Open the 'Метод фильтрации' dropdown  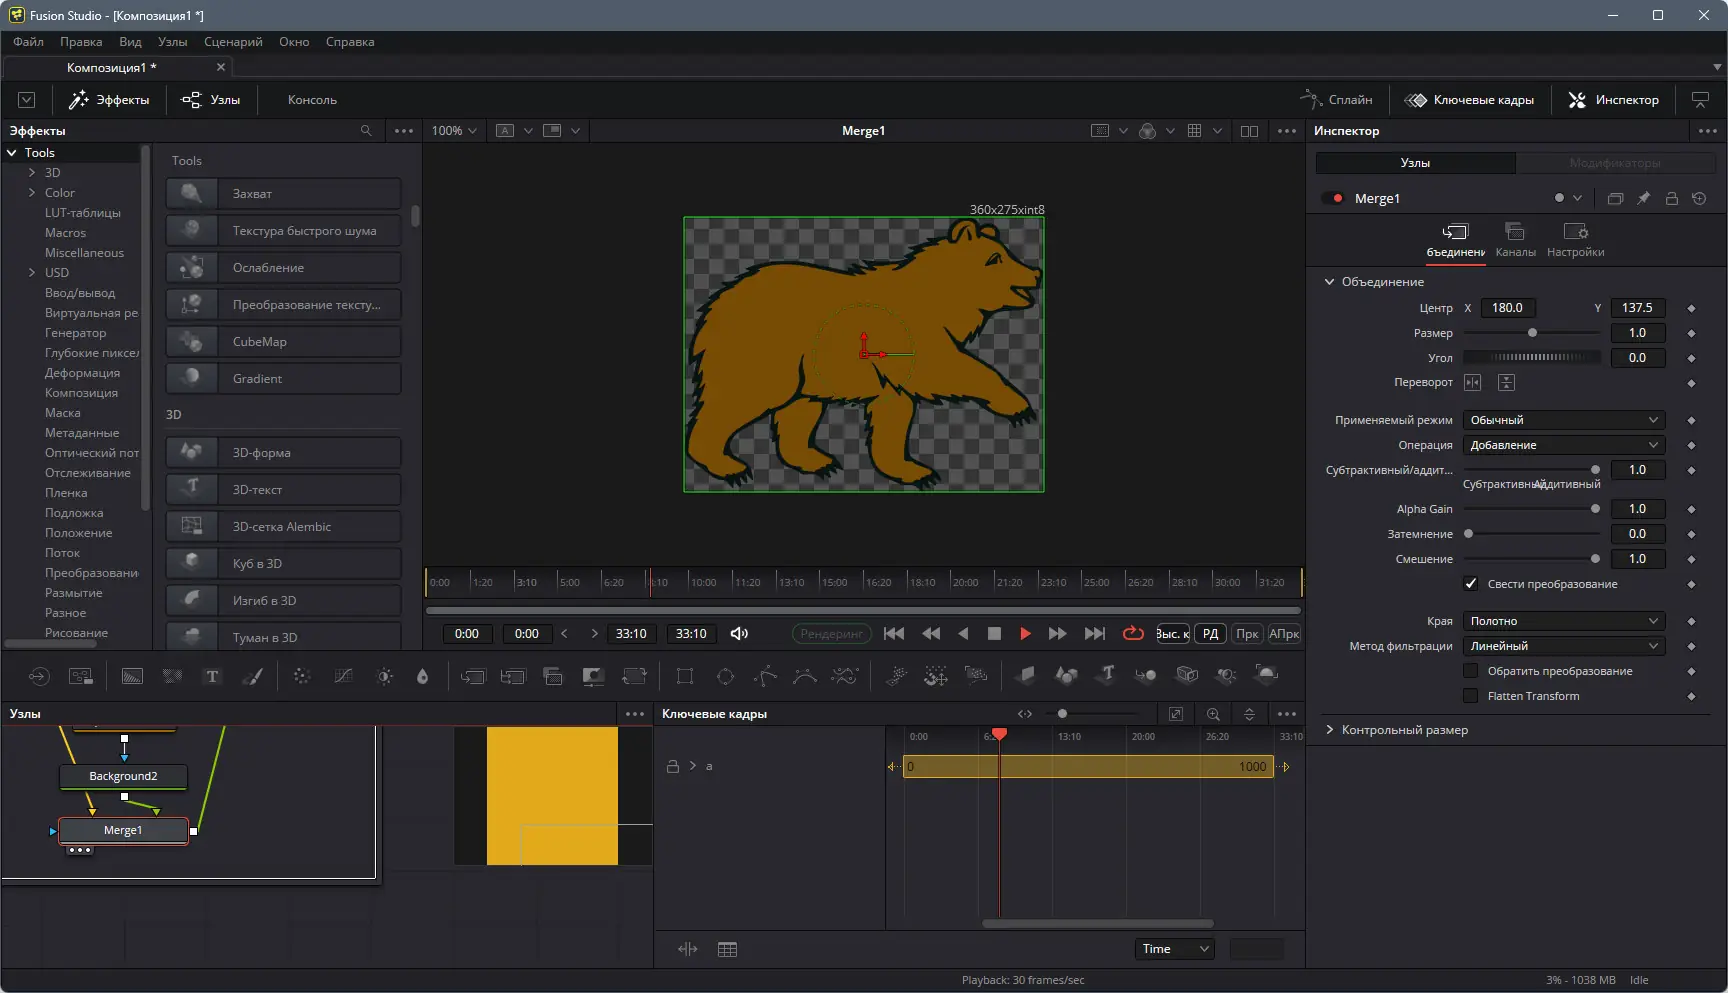pos(1562,646)
